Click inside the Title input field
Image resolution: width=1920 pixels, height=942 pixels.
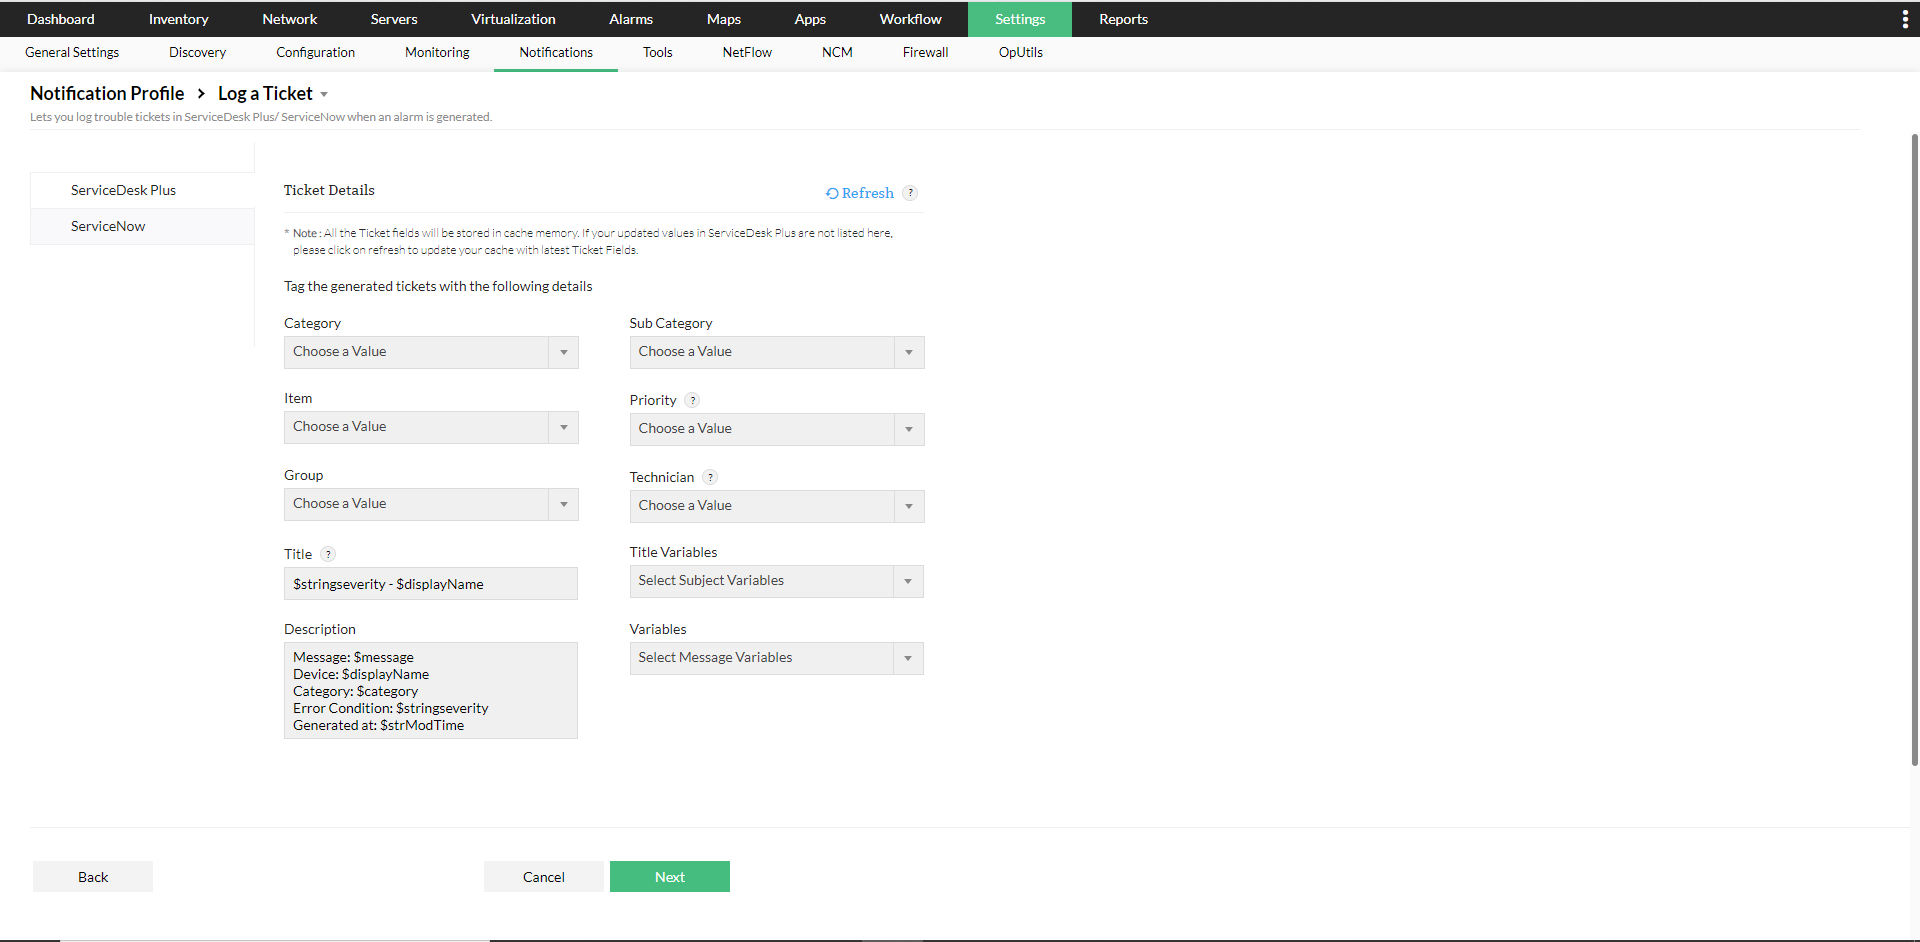tap(430, 583)
